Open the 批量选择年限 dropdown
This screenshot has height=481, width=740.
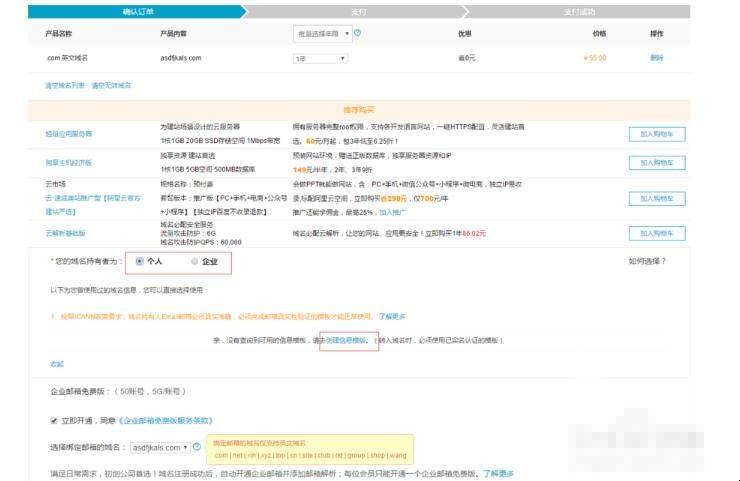(322, 34)
